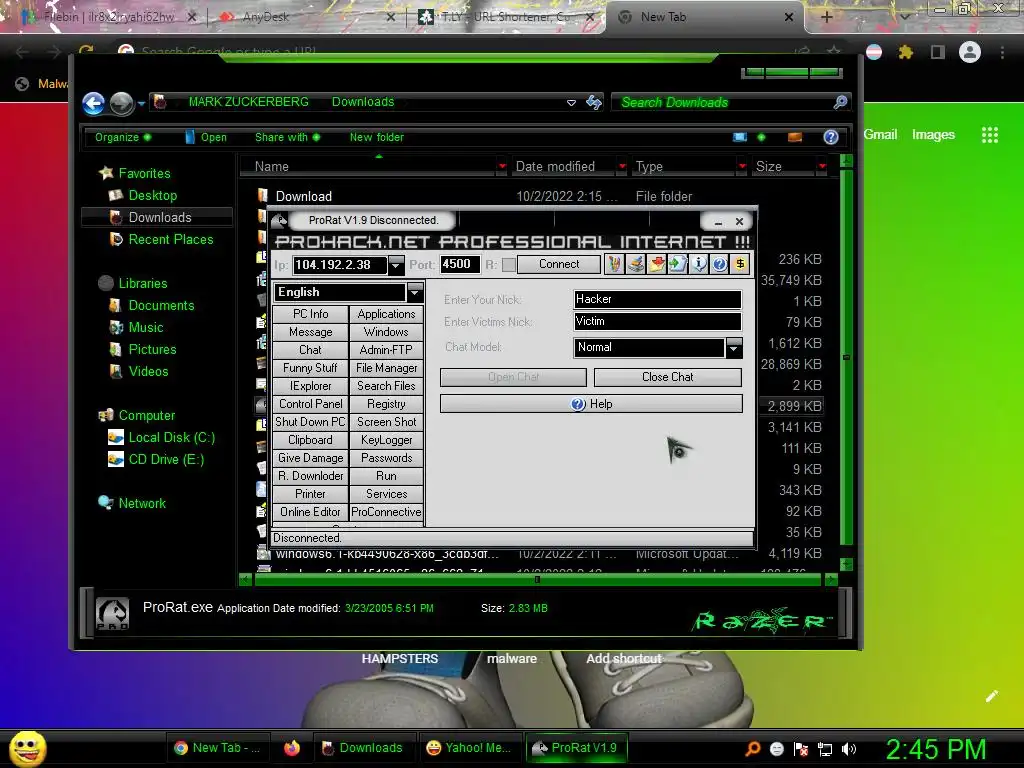Click the Chrome profile avatar icon
This screenshot has height=768, width=1024.
(970, 52)
